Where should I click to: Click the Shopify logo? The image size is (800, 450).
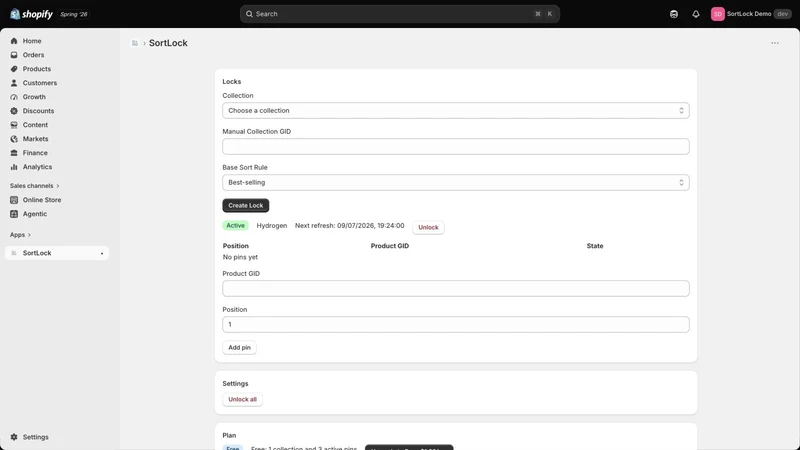click(31, 14)
